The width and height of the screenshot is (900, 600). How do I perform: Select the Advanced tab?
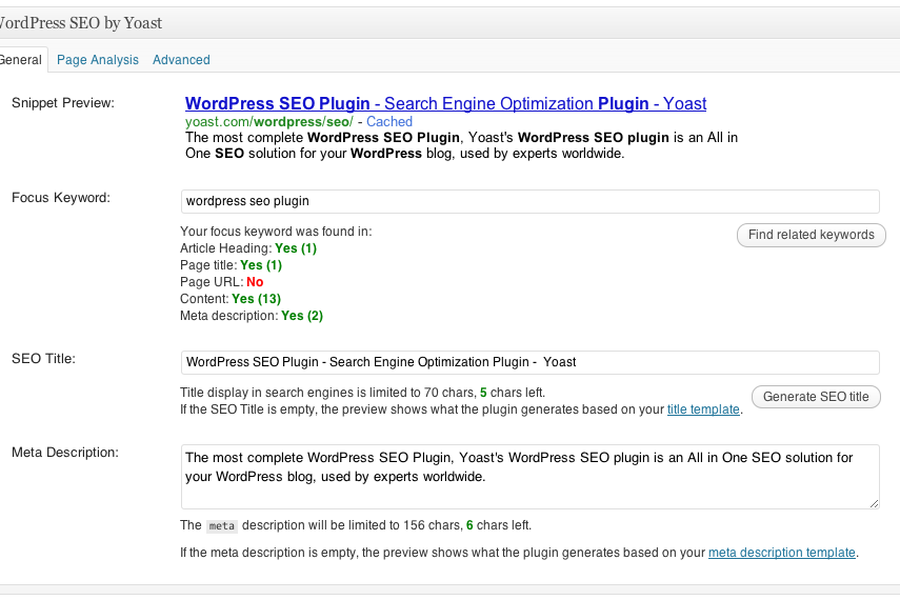(x=181, y=60)
